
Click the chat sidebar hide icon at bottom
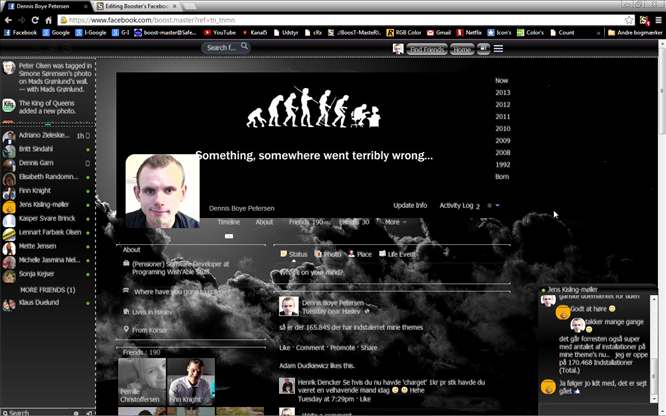coord(89,413)
